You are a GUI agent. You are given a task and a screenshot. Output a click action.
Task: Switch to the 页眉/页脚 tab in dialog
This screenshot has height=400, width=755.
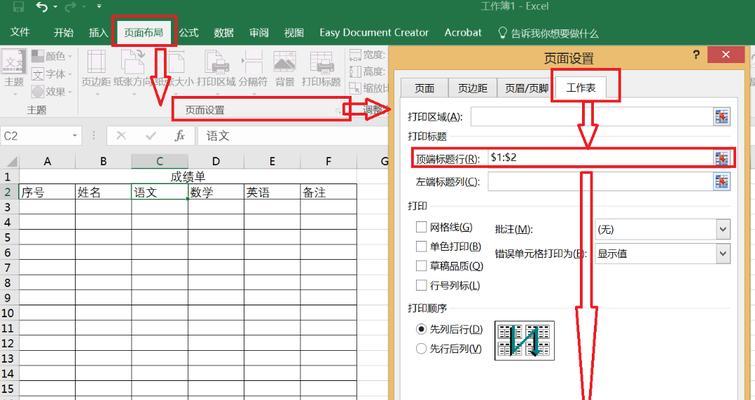tap(526, 88)
